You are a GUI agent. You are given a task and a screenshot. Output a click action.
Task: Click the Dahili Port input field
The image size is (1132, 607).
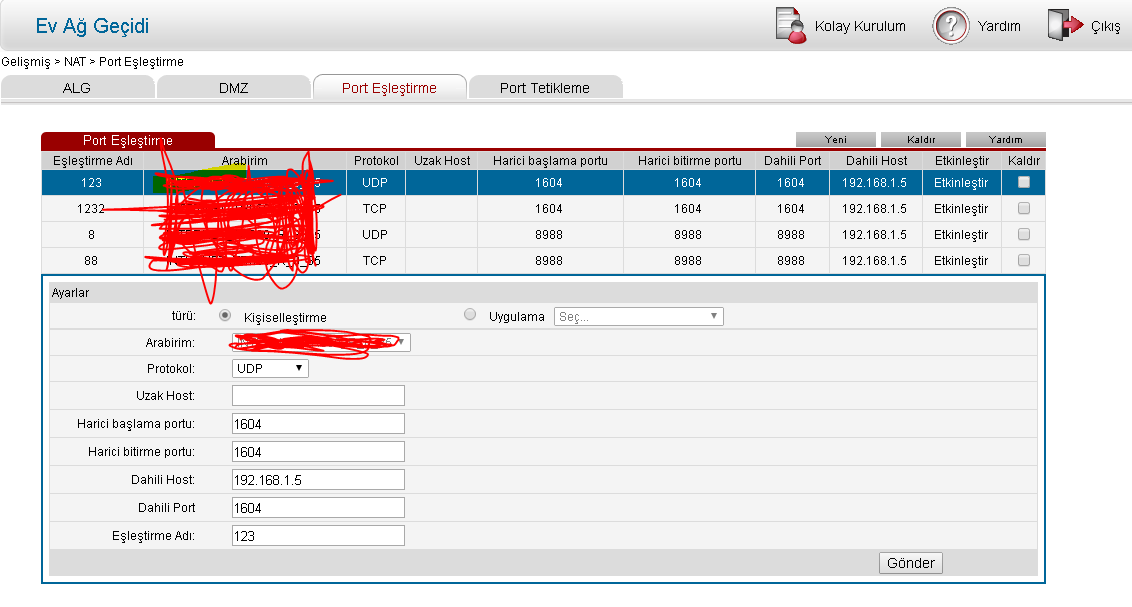coord(318,508)
